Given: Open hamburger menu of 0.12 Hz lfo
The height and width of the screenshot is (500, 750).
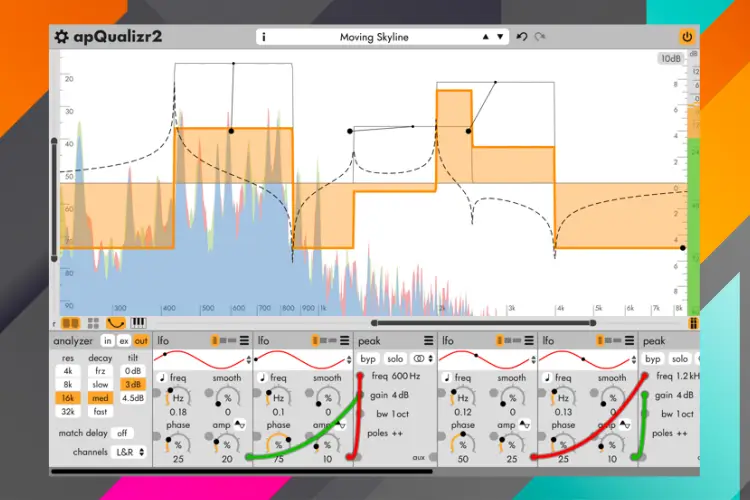Looking at the screenshot, I should pyautogui.click(x=529, y=341).
